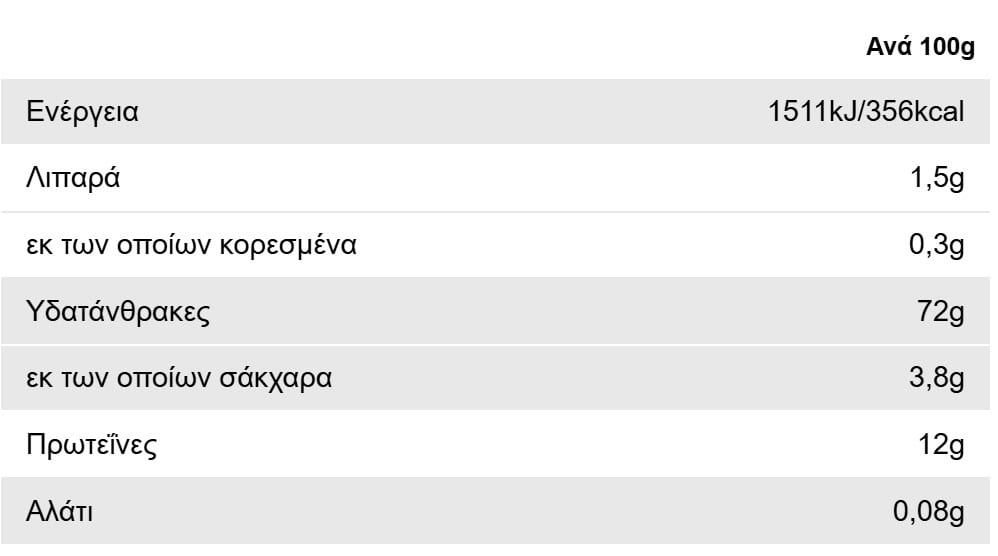Viewport: 998px width, 556px height.
Task: Select the 72g carbohydrates value
Action: [x=940, y=312]
